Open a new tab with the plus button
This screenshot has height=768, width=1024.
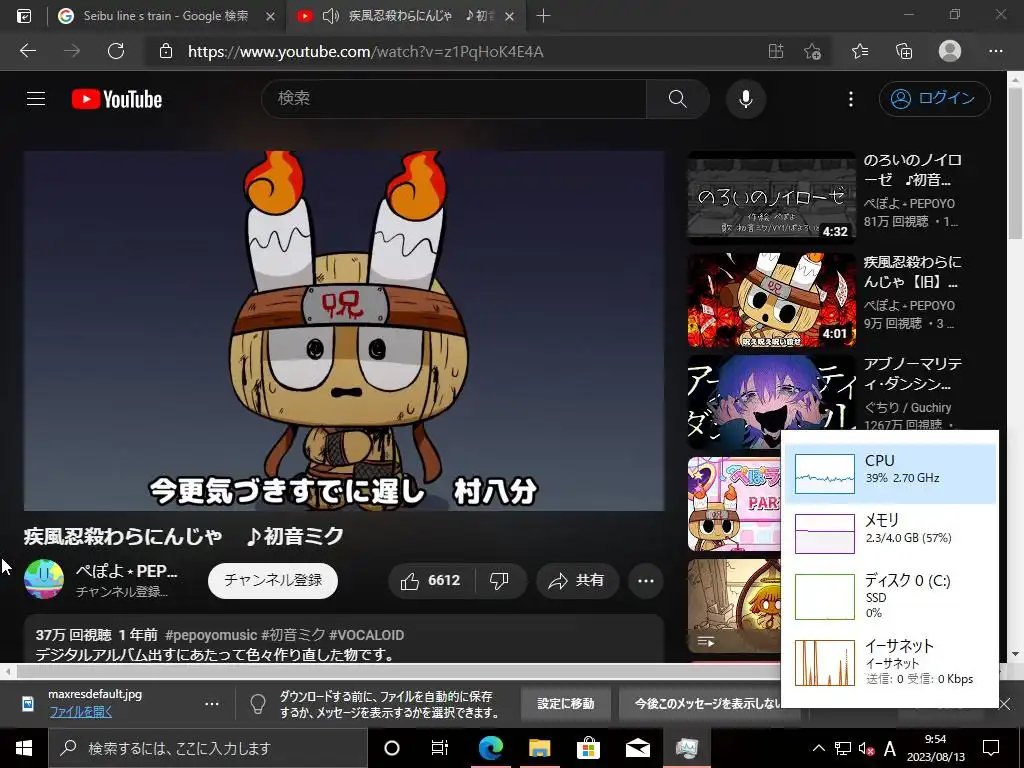[x=543, y=16]
